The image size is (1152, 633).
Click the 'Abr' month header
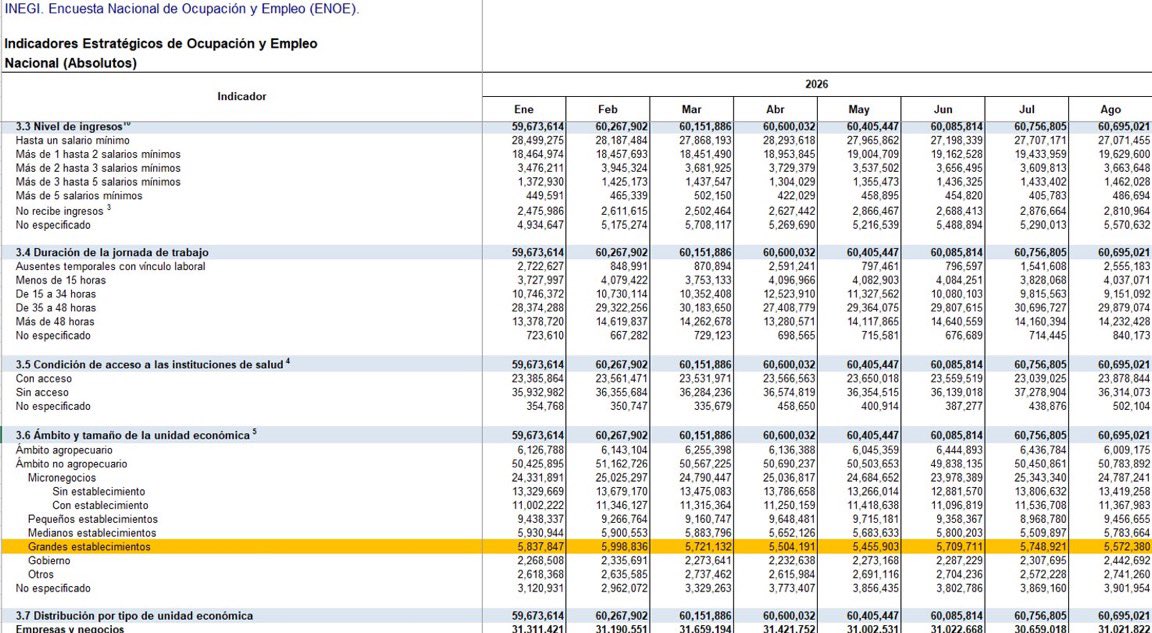[x=775, y=109]
